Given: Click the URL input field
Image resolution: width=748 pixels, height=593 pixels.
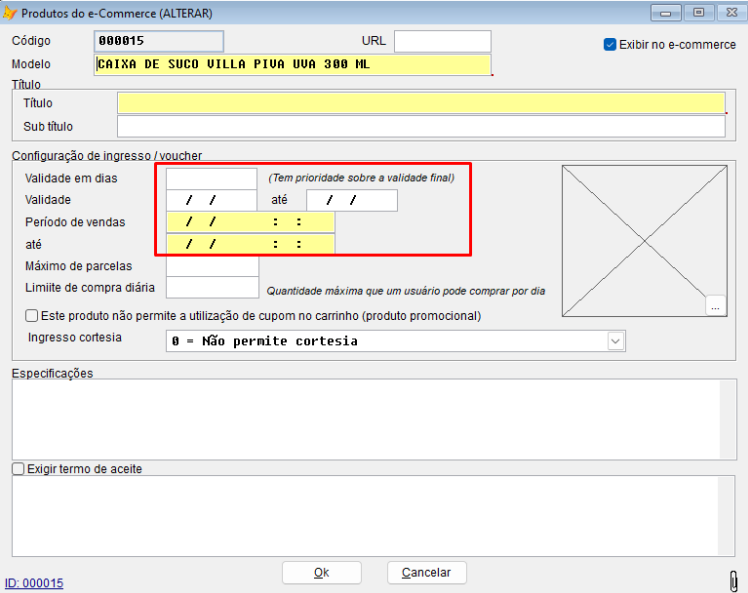Looking at the screenshot, I should (x=442, y=41).
